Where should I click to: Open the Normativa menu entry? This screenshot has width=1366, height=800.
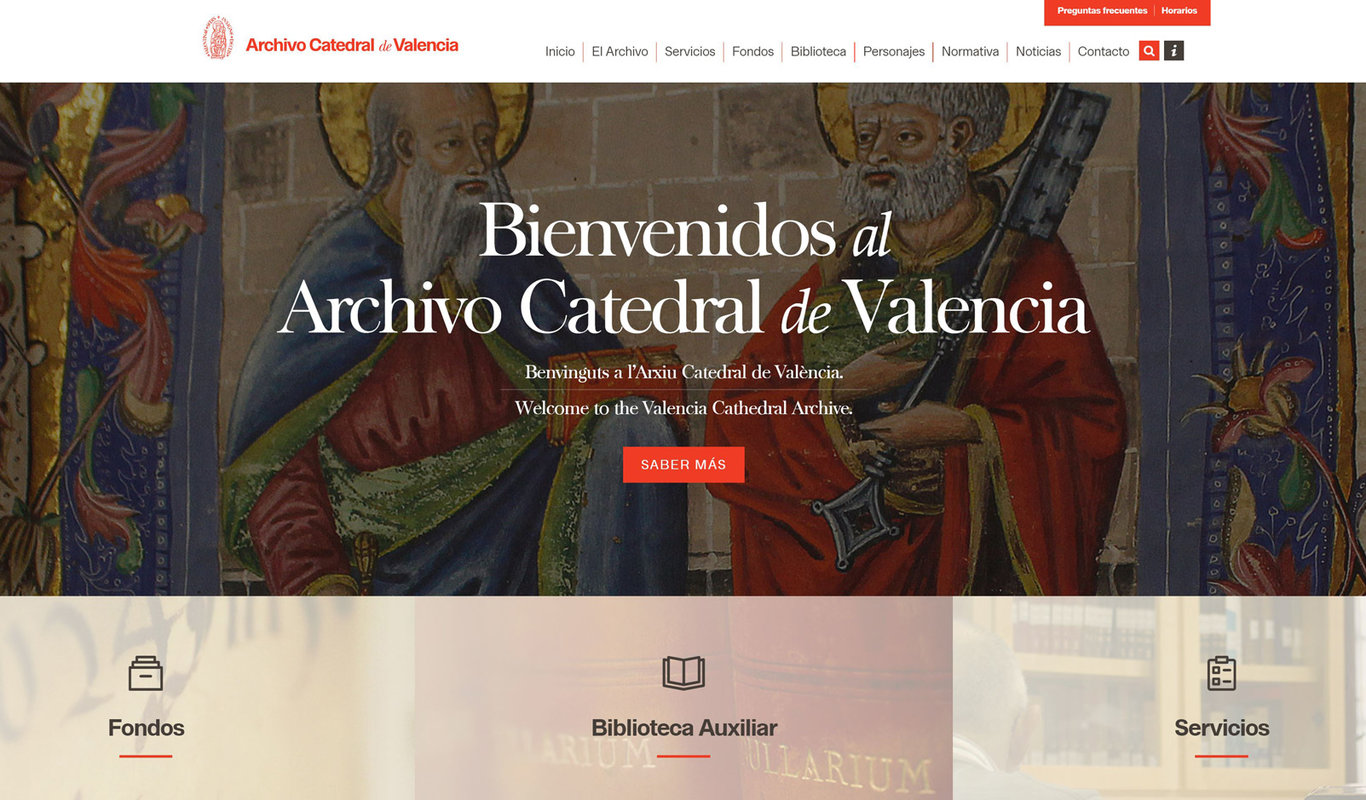(970, 51)
